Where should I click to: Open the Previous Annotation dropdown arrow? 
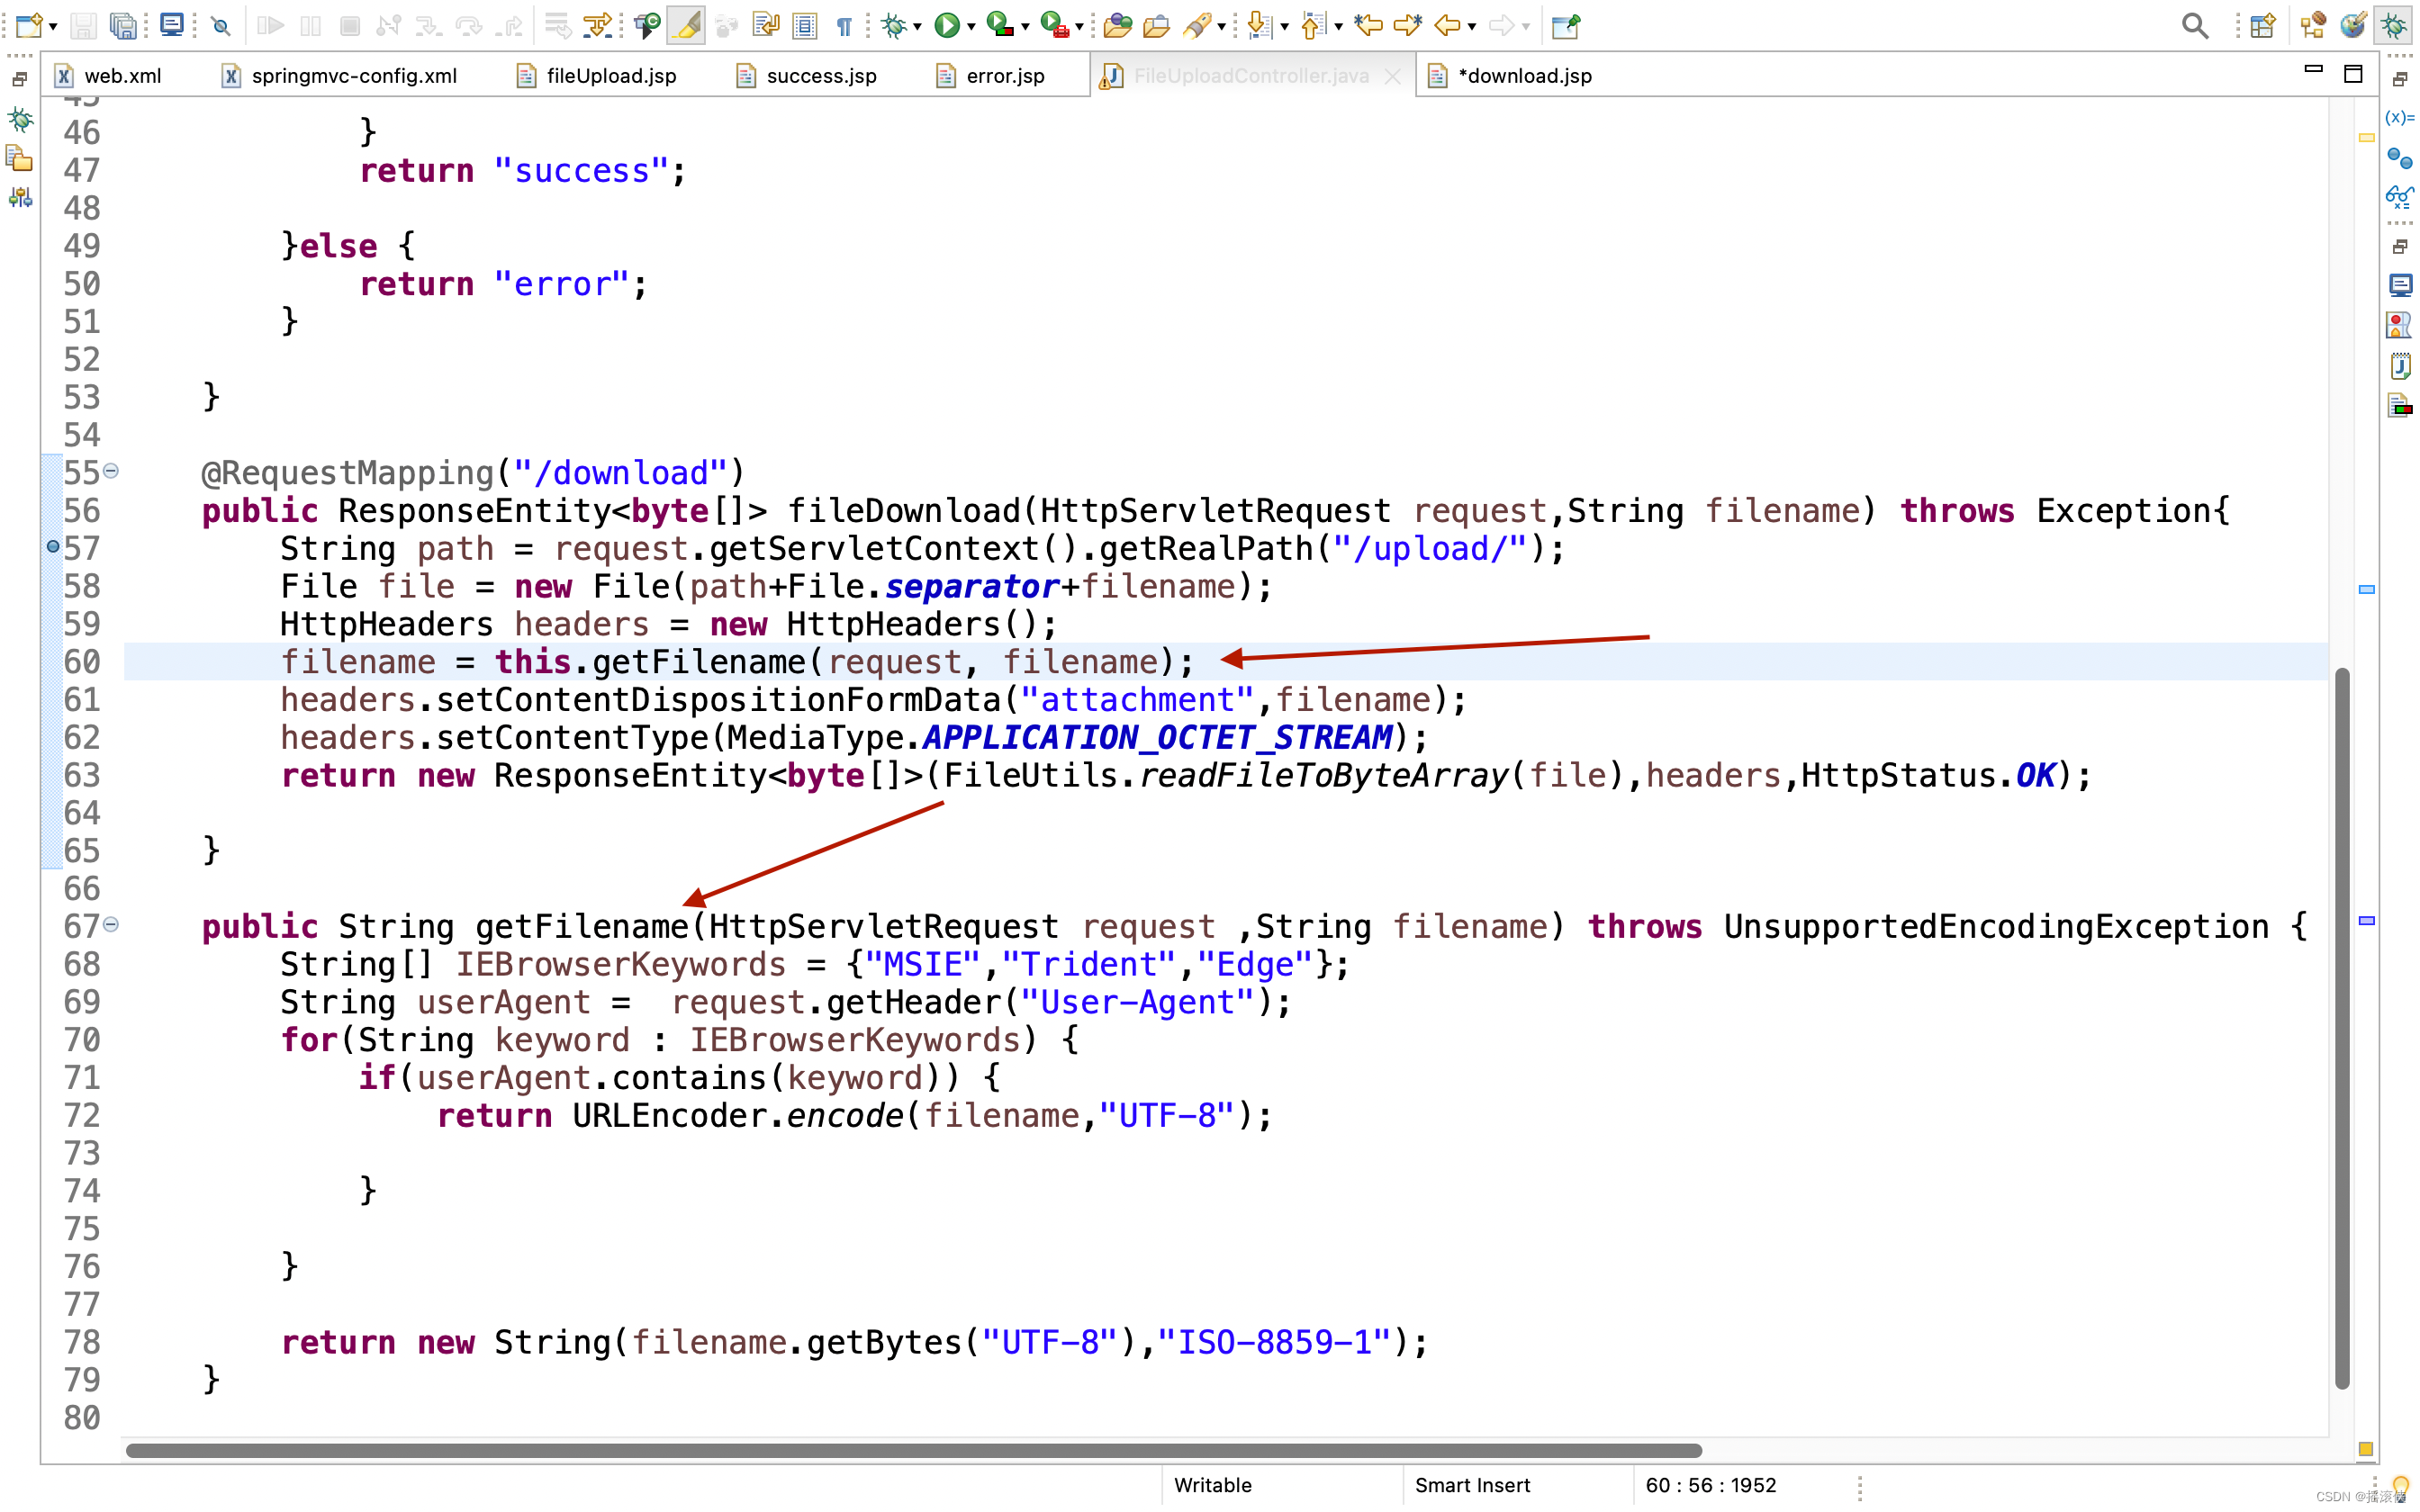click(x=1338, y=27)
